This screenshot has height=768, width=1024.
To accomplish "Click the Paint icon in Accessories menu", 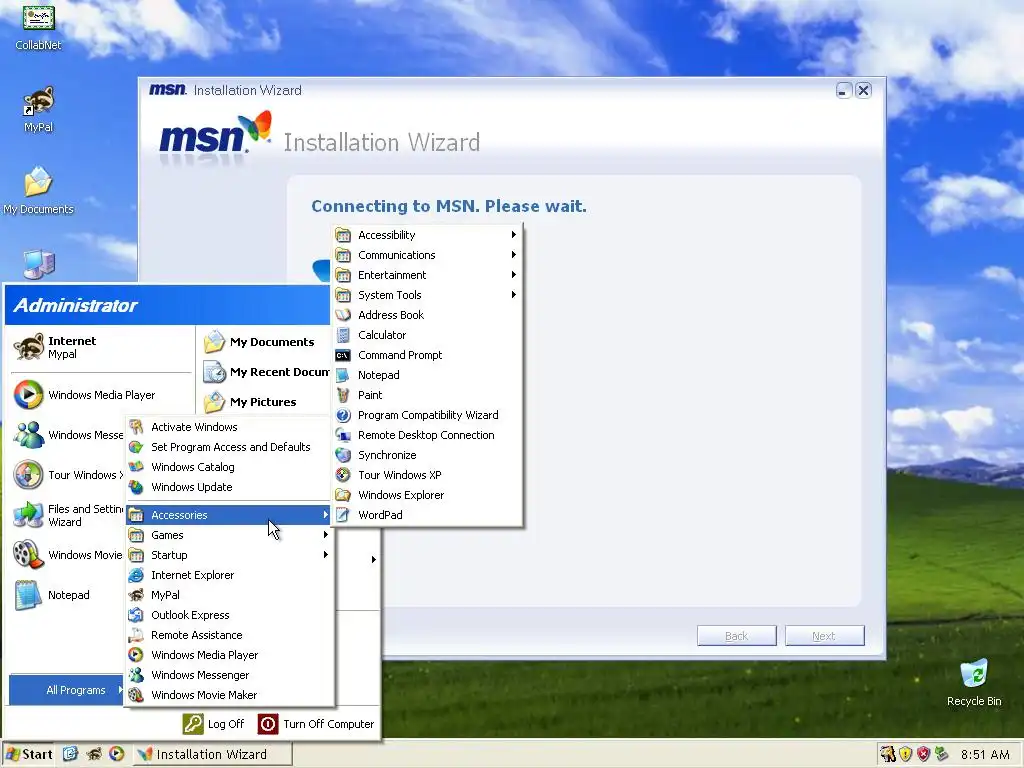I will pyautogui.click(x=344, y=395).
